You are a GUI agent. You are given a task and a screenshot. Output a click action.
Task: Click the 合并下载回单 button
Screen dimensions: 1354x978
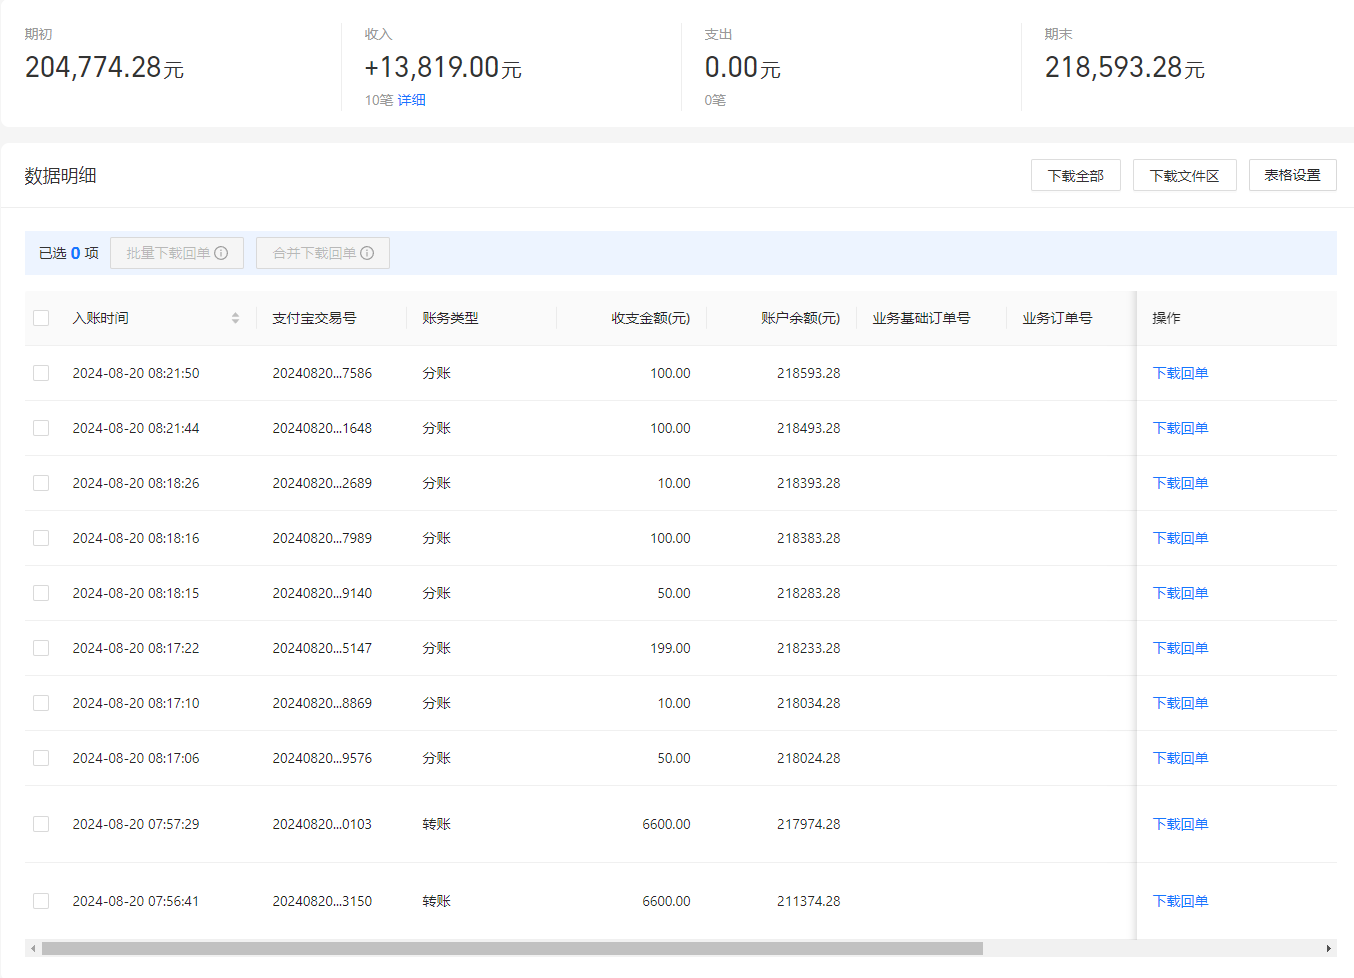point(323,253)
